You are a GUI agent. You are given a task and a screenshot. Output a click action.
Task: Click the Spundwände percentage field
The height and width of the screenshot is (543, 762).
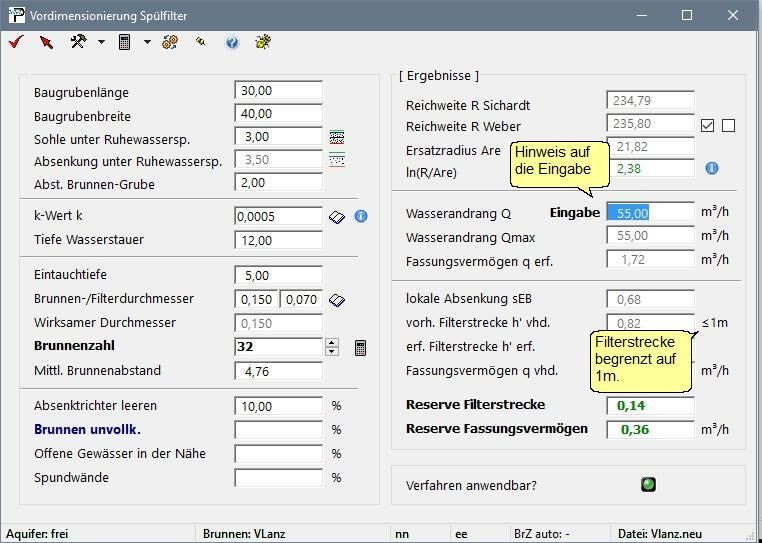278,478
